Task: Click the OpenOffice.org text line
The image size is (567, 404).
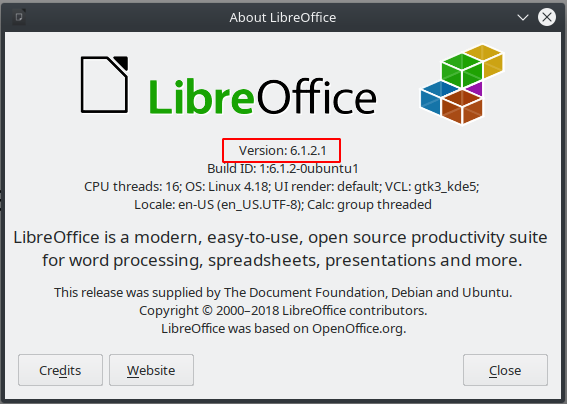Action: coord(284,328)
